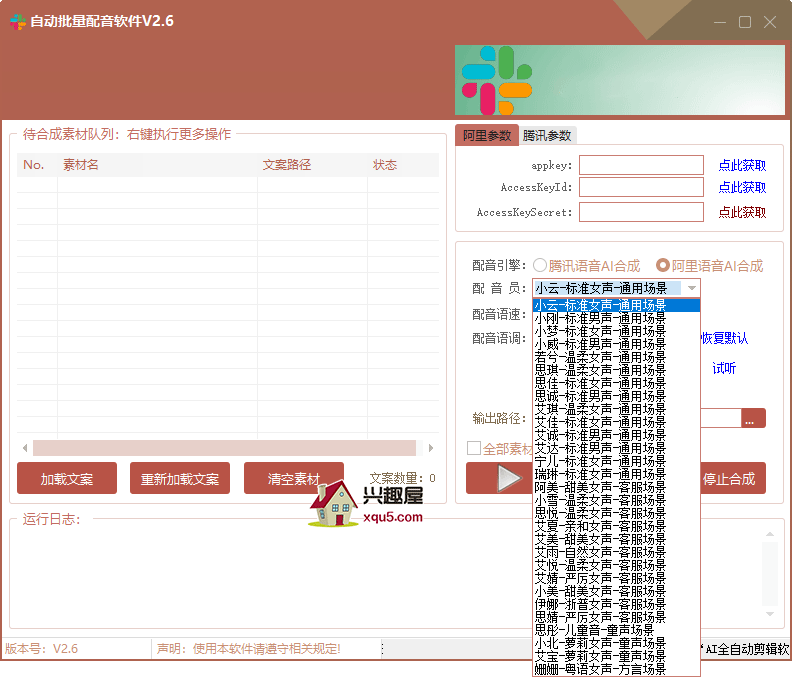792x681 pixels.
Task: Click the 重新加载文案 button
Action: [x=180, y=478]
